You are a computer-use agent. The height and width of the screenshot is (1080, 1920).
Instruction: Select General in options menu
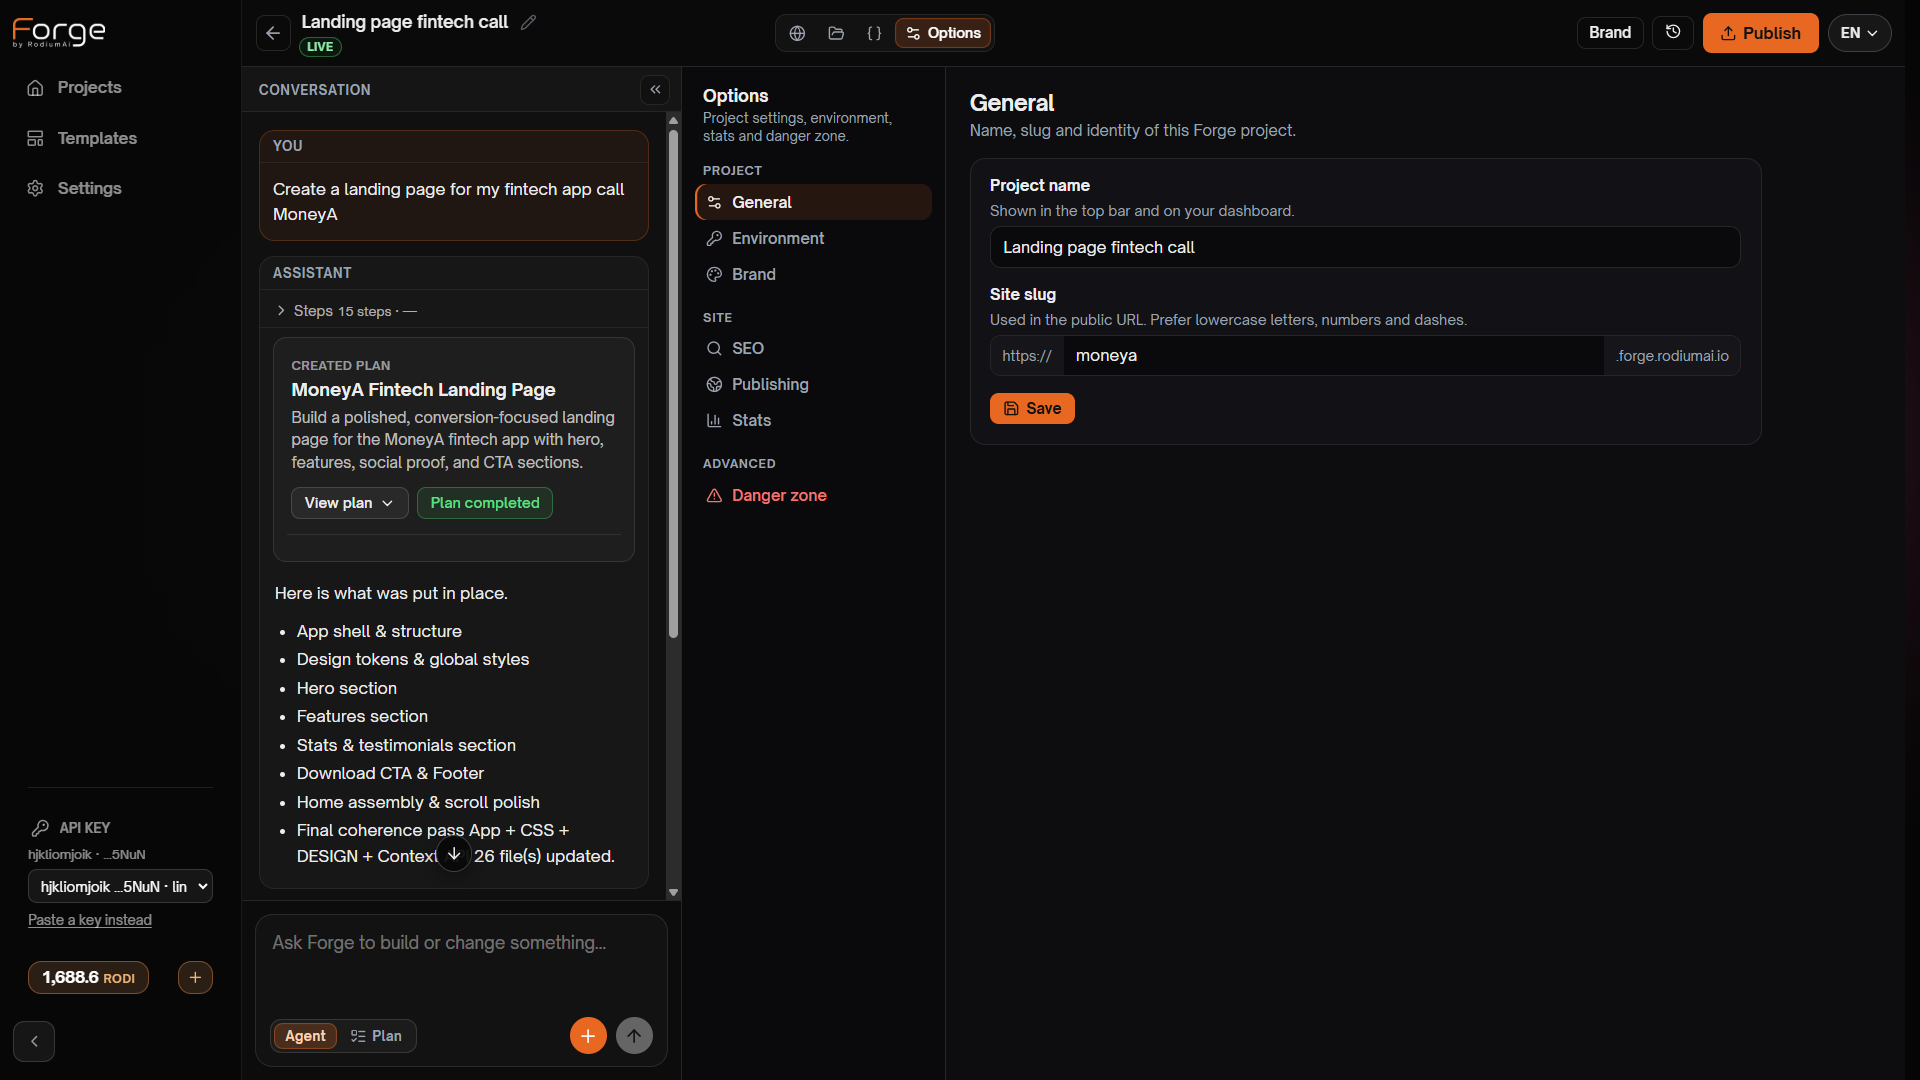pyautogui.click(x=813, y=202)
